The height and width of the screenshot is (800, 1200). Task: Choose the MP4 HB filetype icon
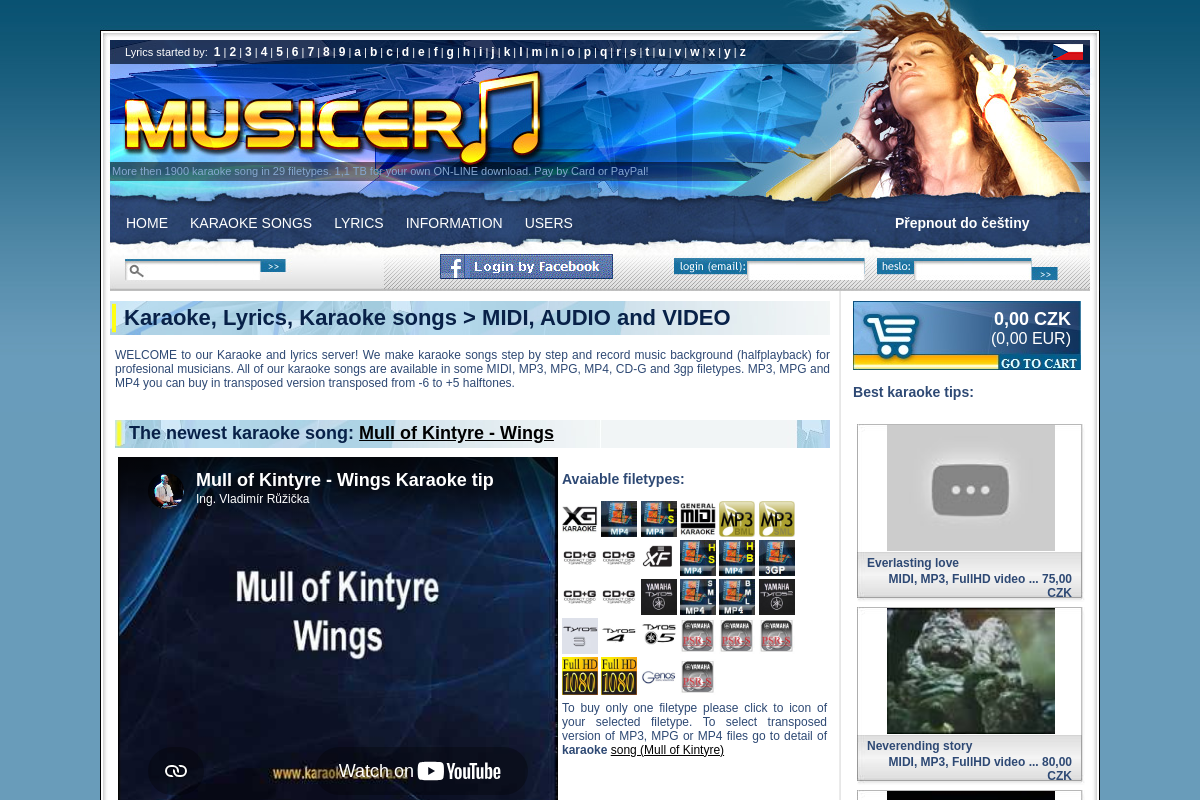(737, 558)
